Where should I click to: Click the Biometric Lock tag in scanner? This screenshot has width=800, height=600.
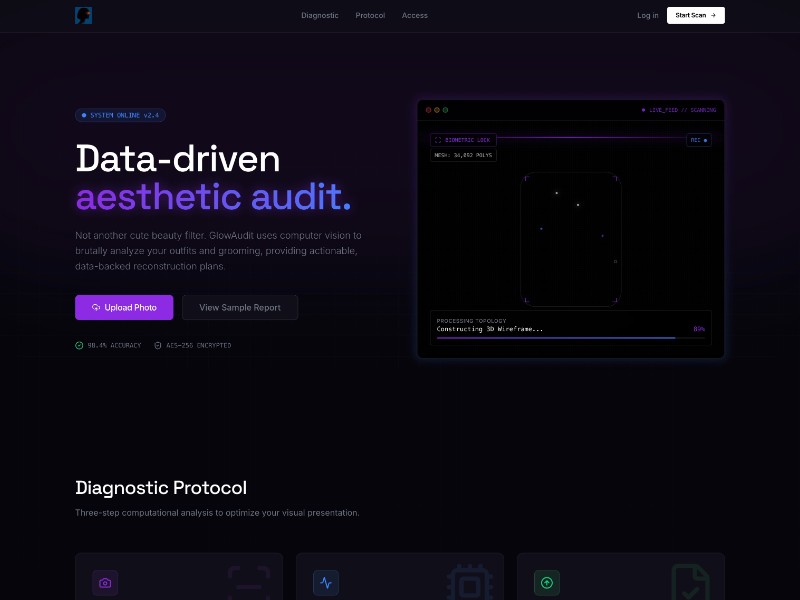click(463, 140)
